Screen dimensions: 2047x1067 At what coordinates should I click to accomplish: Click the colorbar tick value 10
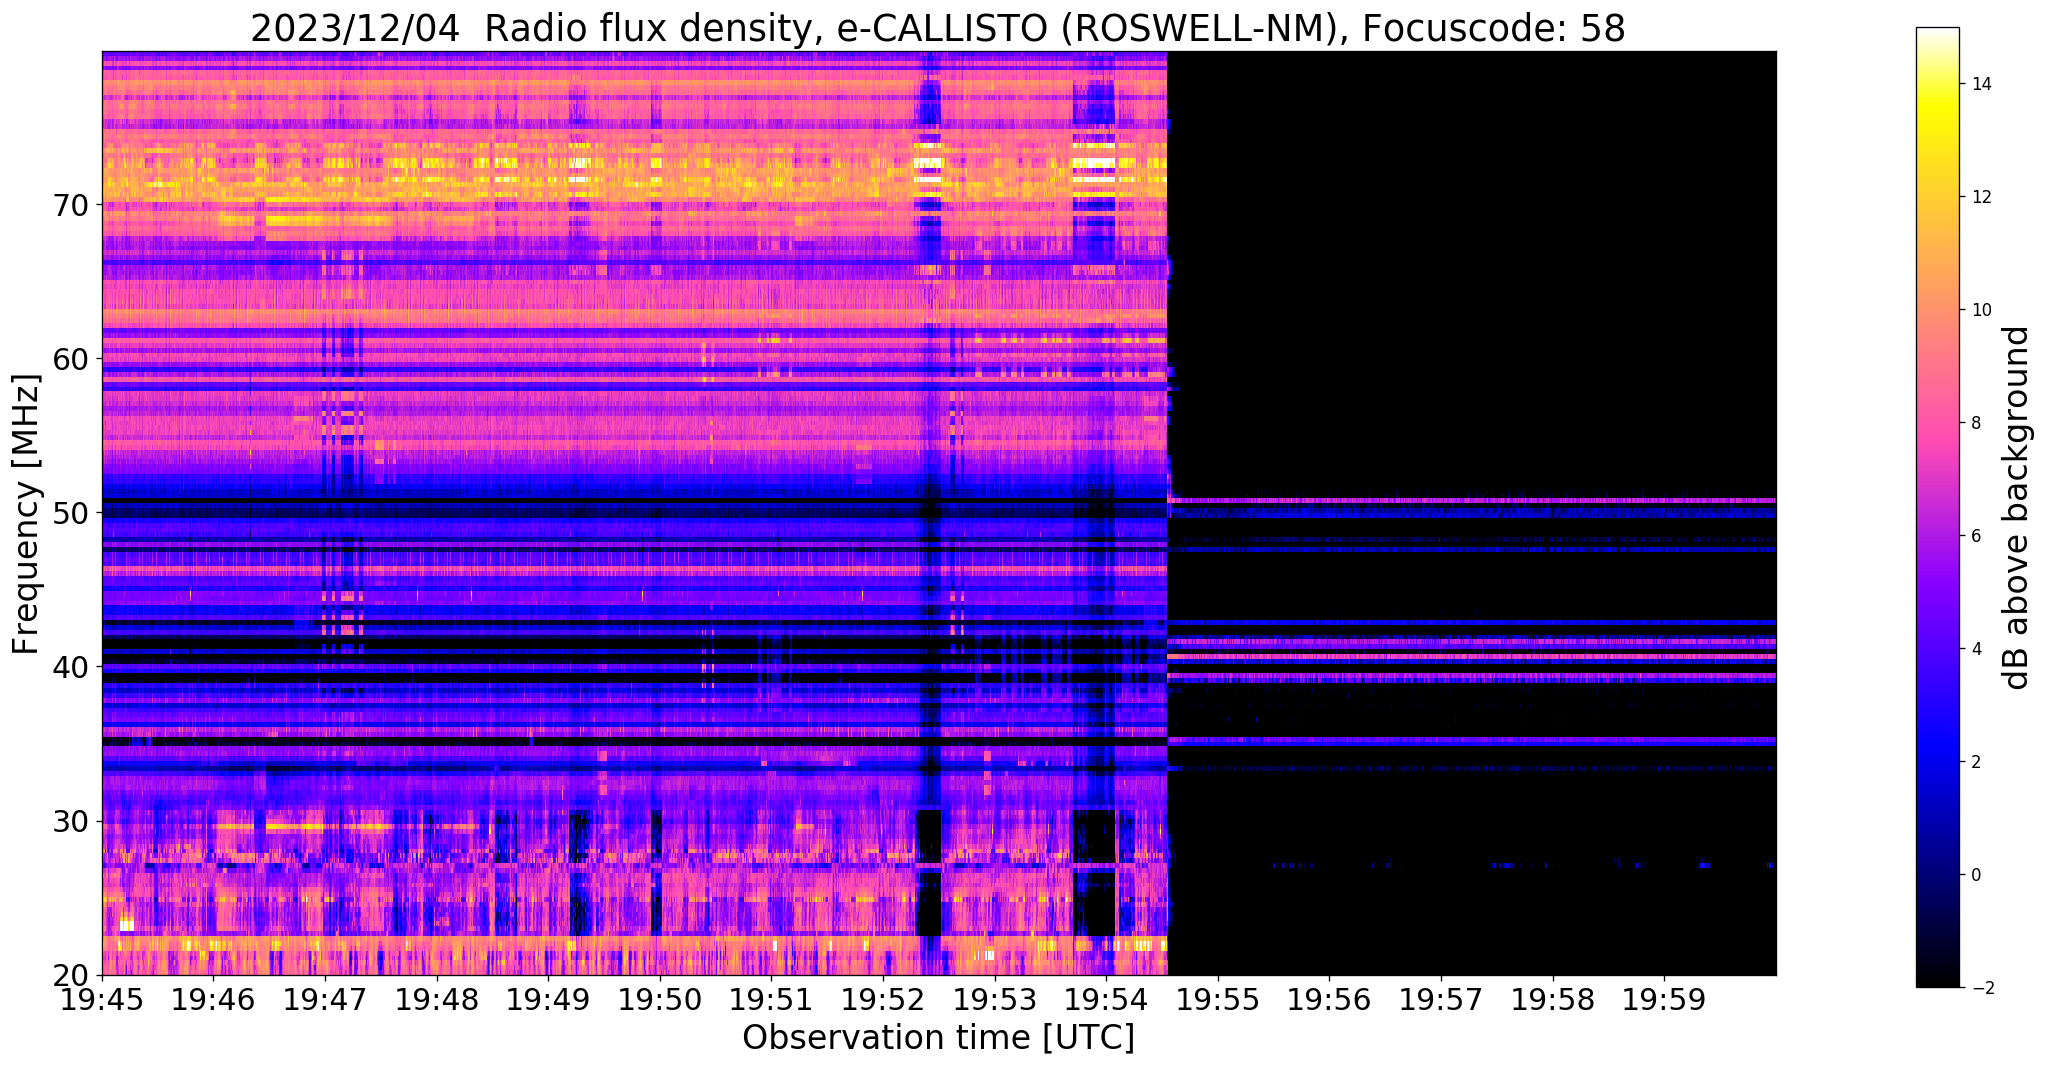point(1981,310)
